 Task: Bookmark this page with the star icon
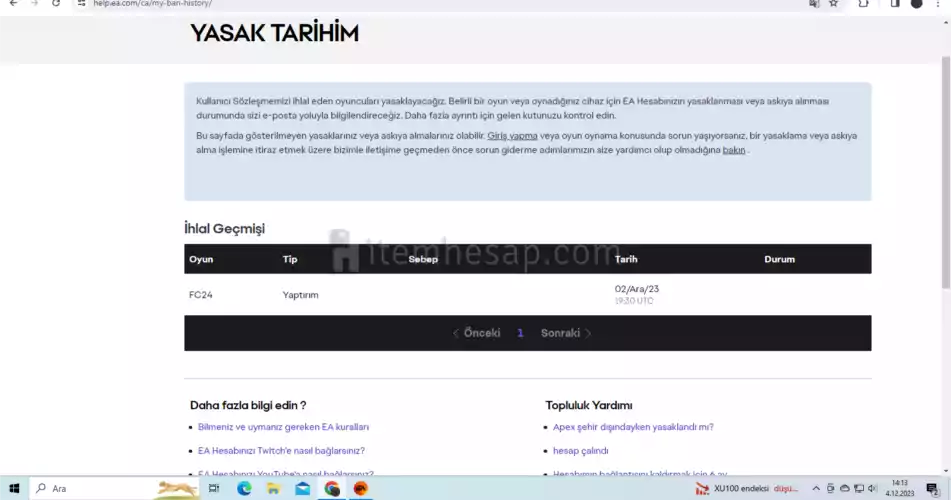[833, 4]
